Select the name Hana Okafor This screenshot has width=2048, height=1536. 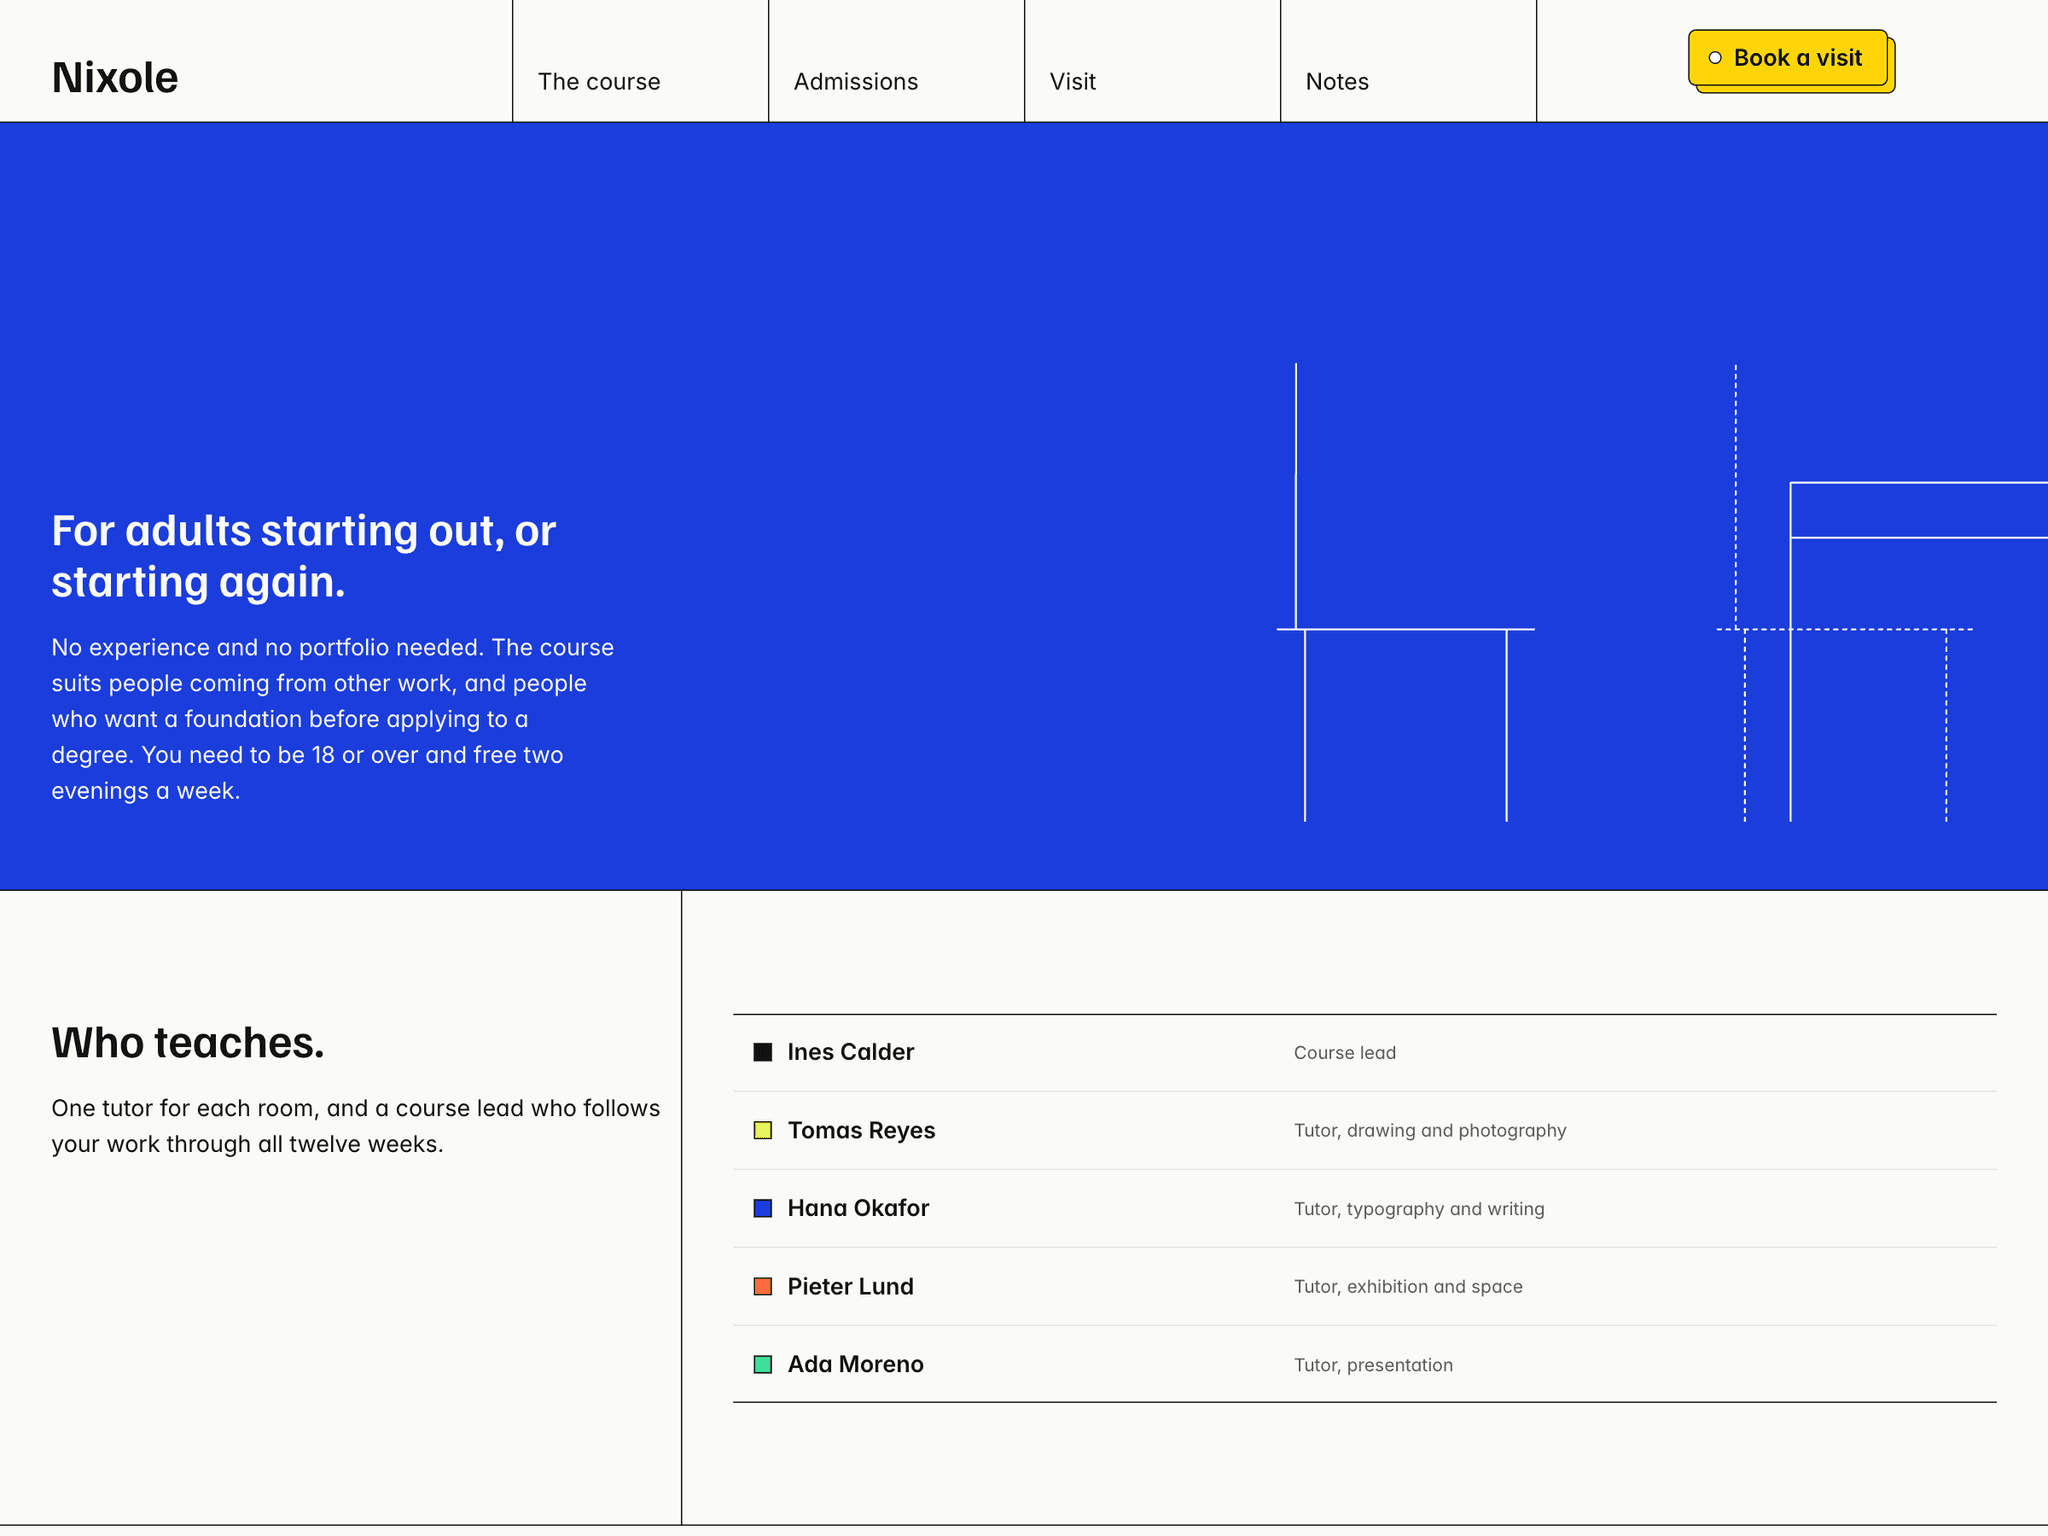tap(859, 1208)
